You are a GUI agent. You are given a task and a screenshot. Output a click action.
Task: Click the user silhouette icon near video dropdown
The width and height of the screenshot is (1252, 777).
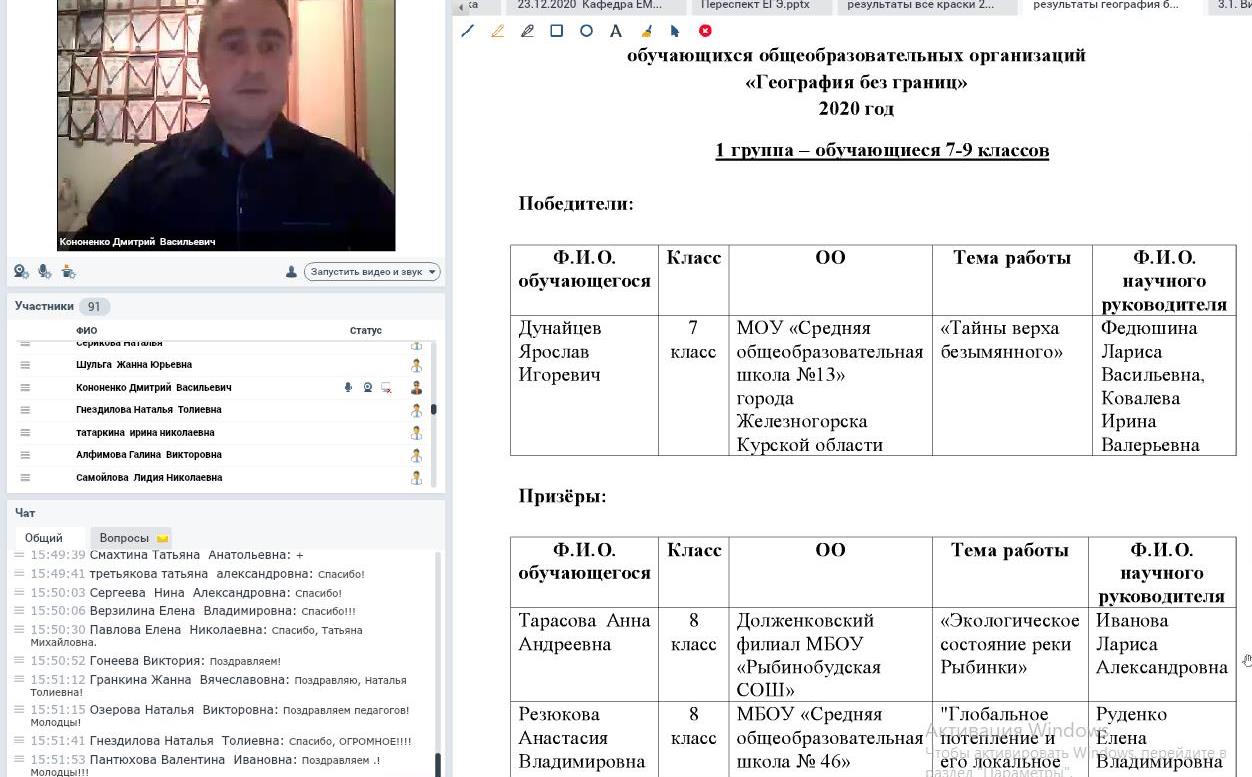pos(291,271)
